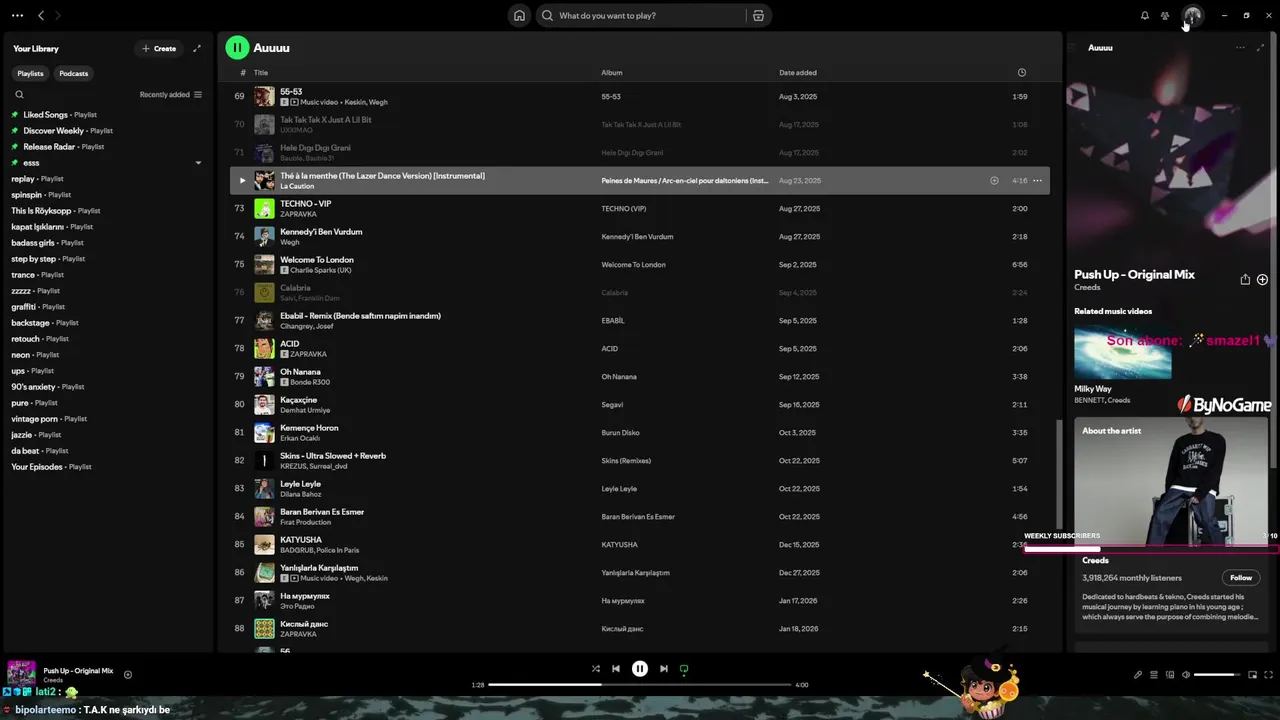Image resolution: width=1280 pixels, height=720 pixels.
Task: Open the Milky Way music video thumbnail
Action: (1123, 353)
